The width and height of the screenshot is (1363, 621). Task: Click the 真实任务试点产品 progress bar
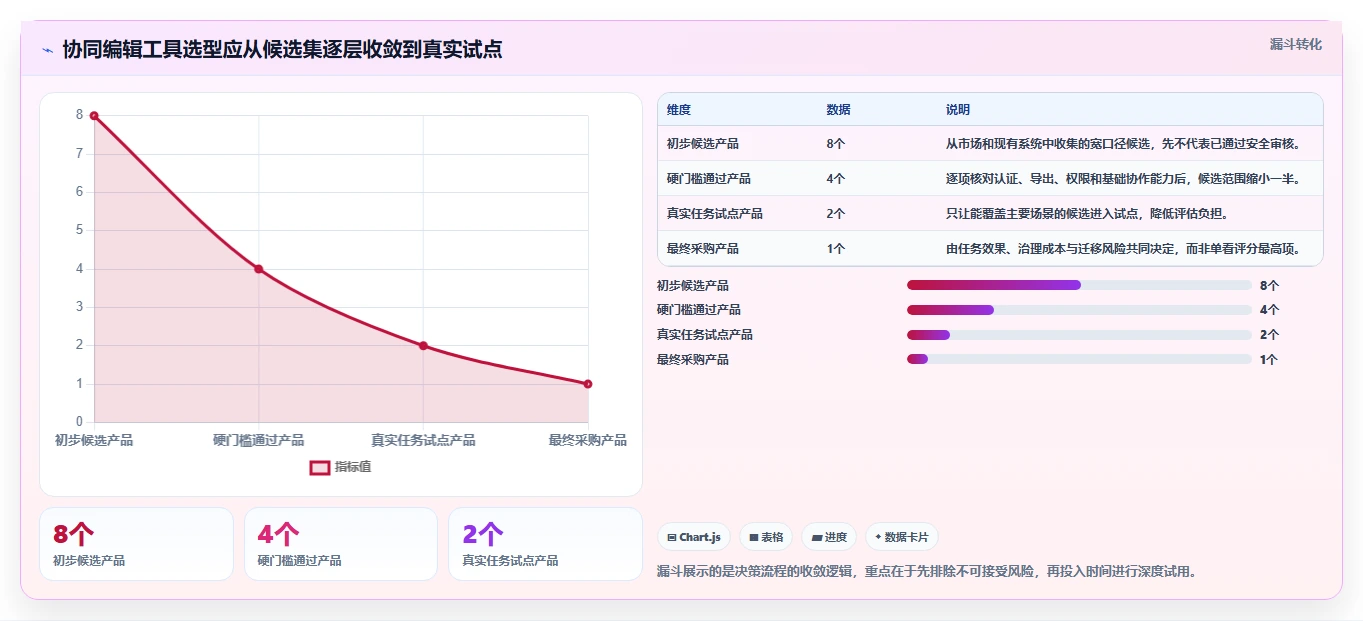[x=1079, y=335]
